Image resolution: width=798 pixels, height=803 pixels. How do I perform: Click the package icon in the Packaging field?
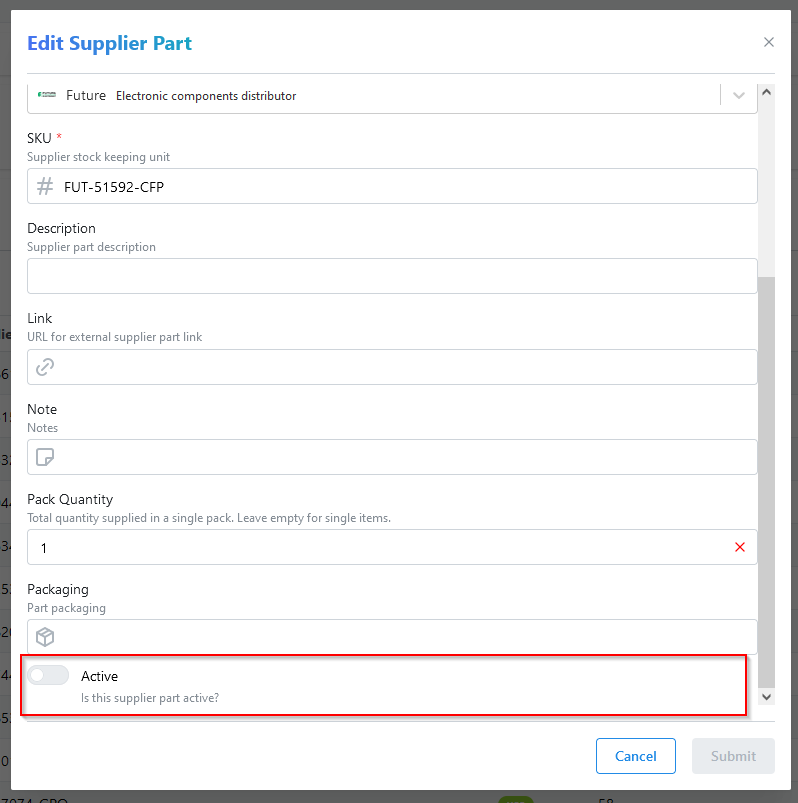tap(43, 637)
